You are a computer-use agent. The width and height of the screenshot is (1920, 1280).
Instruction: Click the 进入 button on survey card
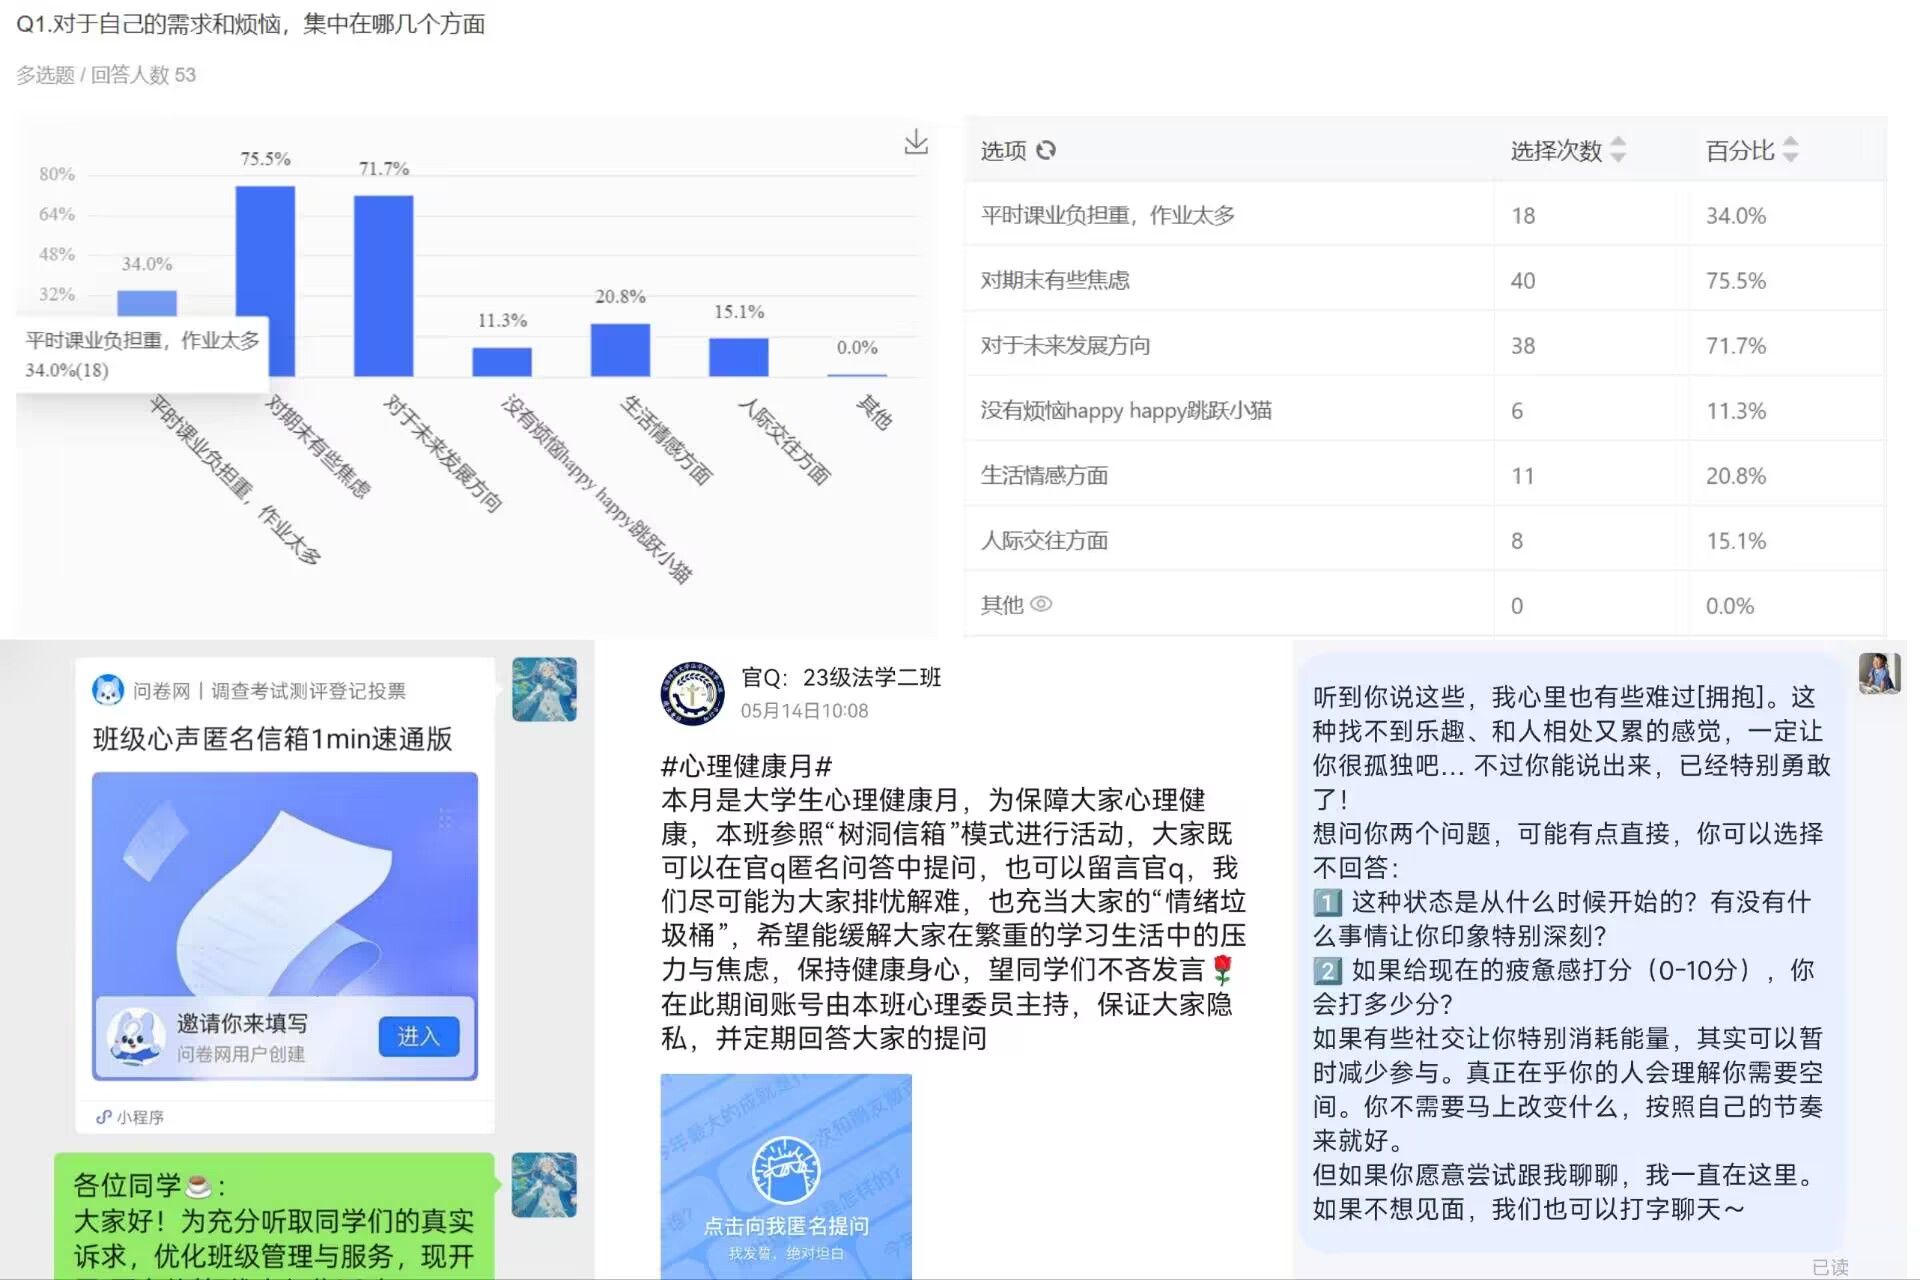pos(418,1036)
